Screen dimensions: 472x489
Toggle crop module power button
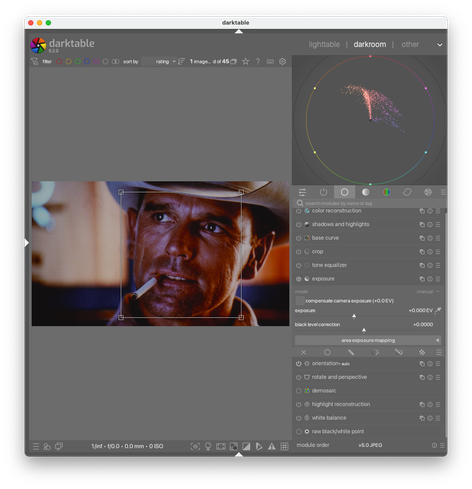pyautogui.click(x=299, y=252)
